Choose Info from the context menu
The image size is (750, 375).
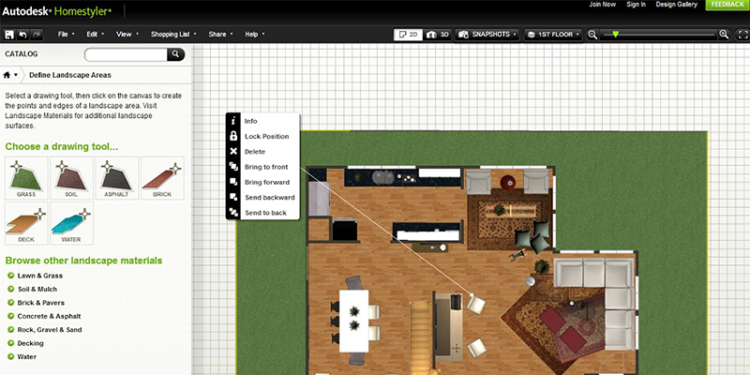pos(251,121)
